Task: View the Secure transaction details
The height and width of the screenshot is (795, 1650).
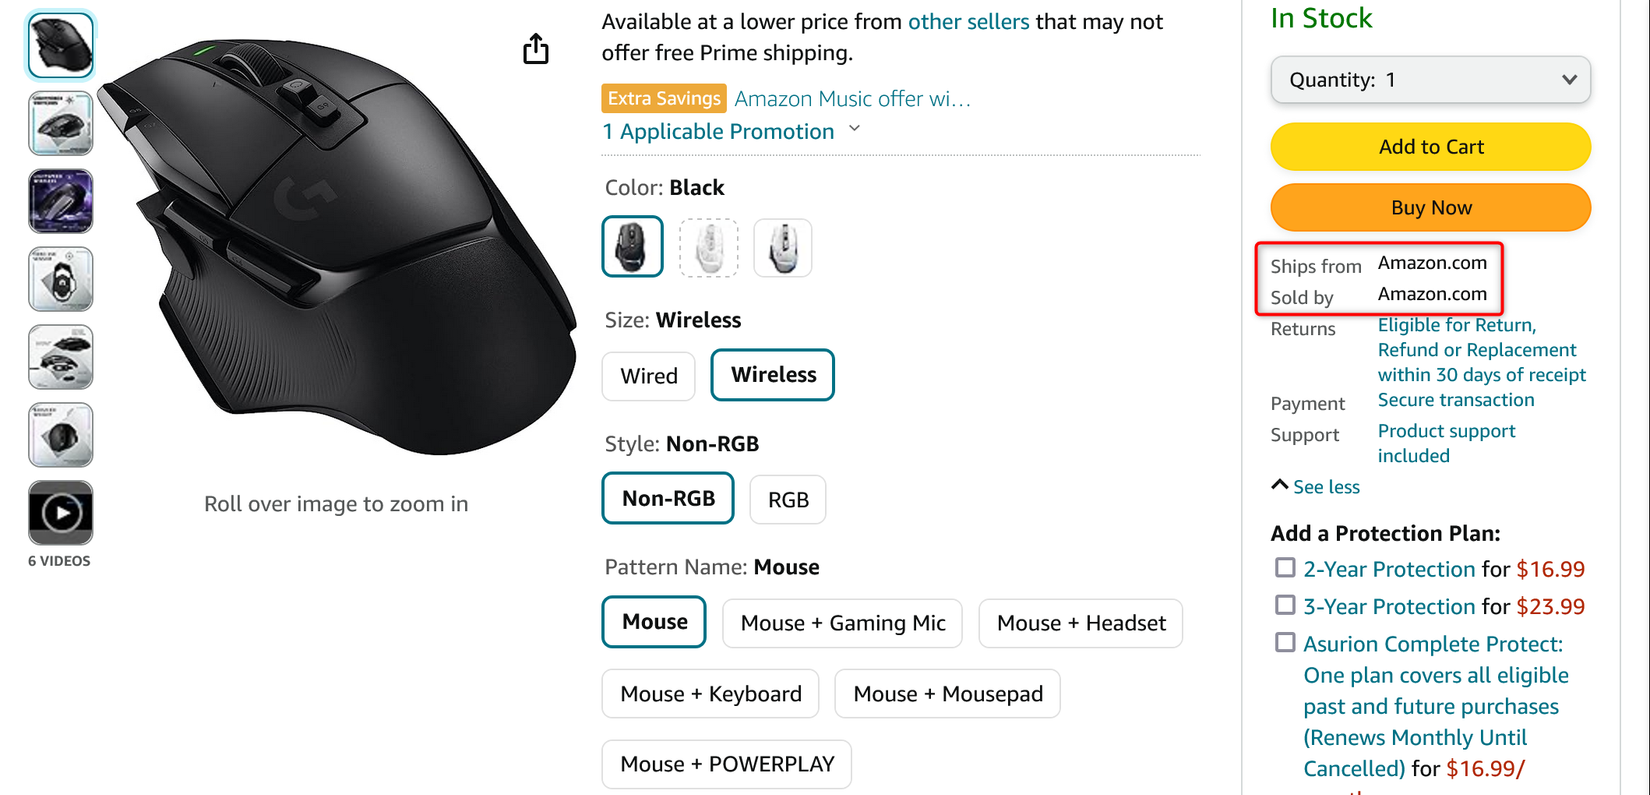Action: click(x=1456, y=399)
